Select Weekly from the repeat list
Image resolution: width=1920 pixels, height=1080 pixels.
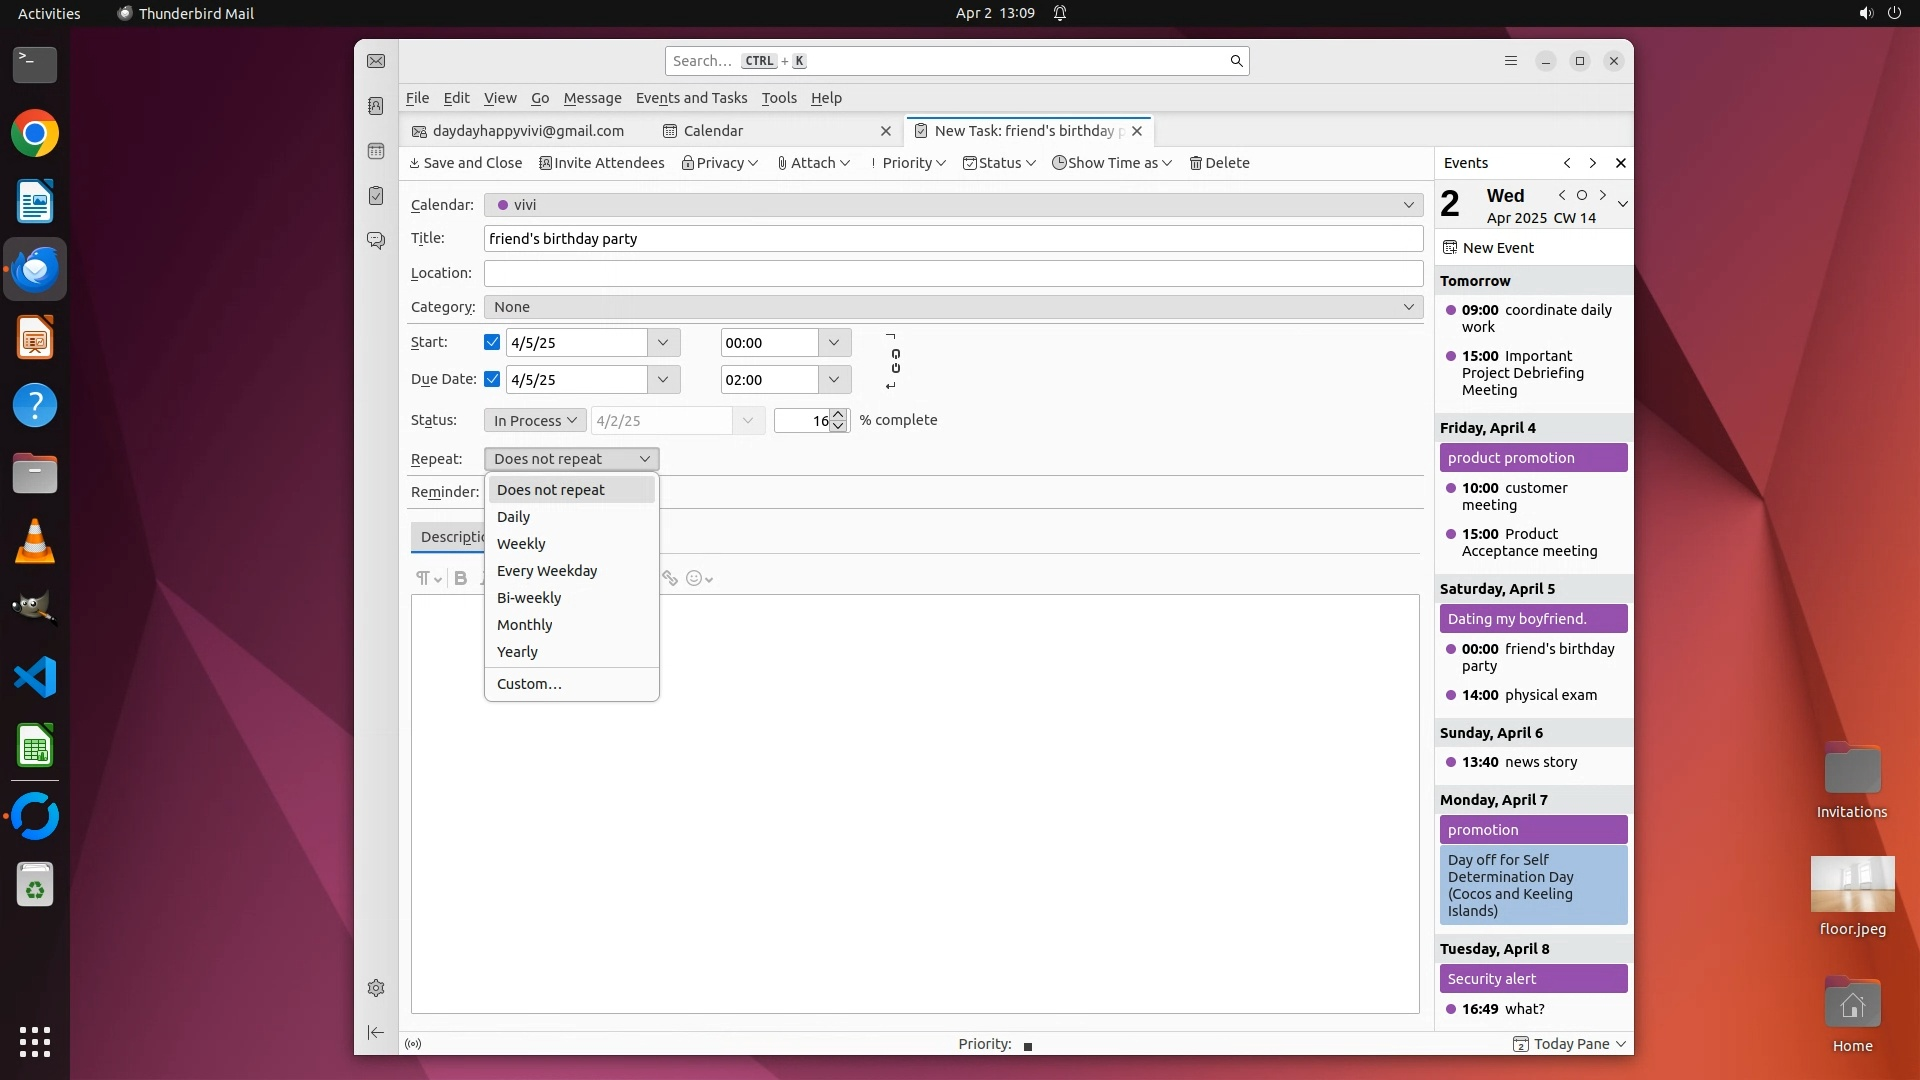[521, 544]
